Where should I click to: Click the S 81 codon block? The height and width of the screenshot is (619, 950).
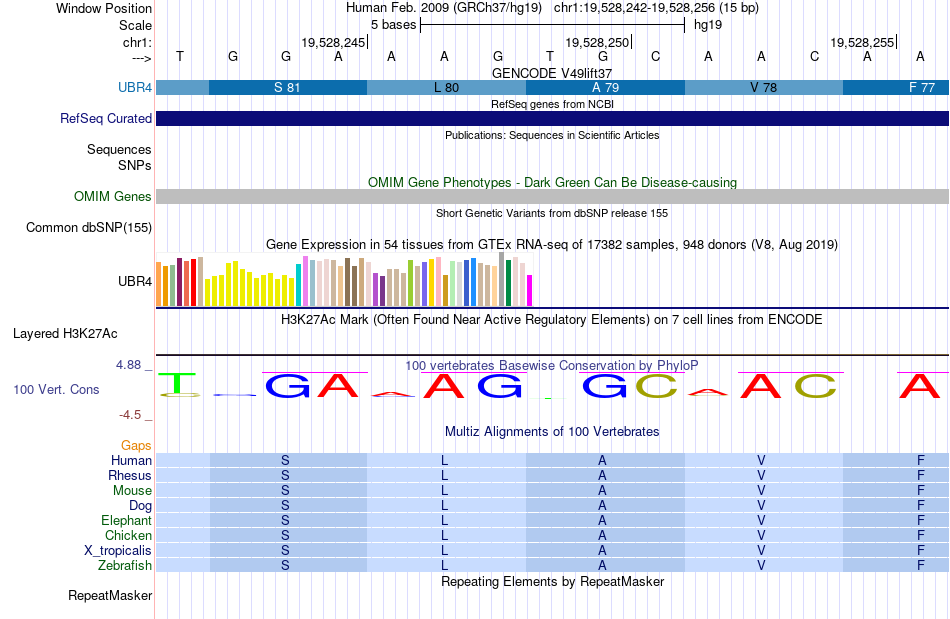point(288,87)
